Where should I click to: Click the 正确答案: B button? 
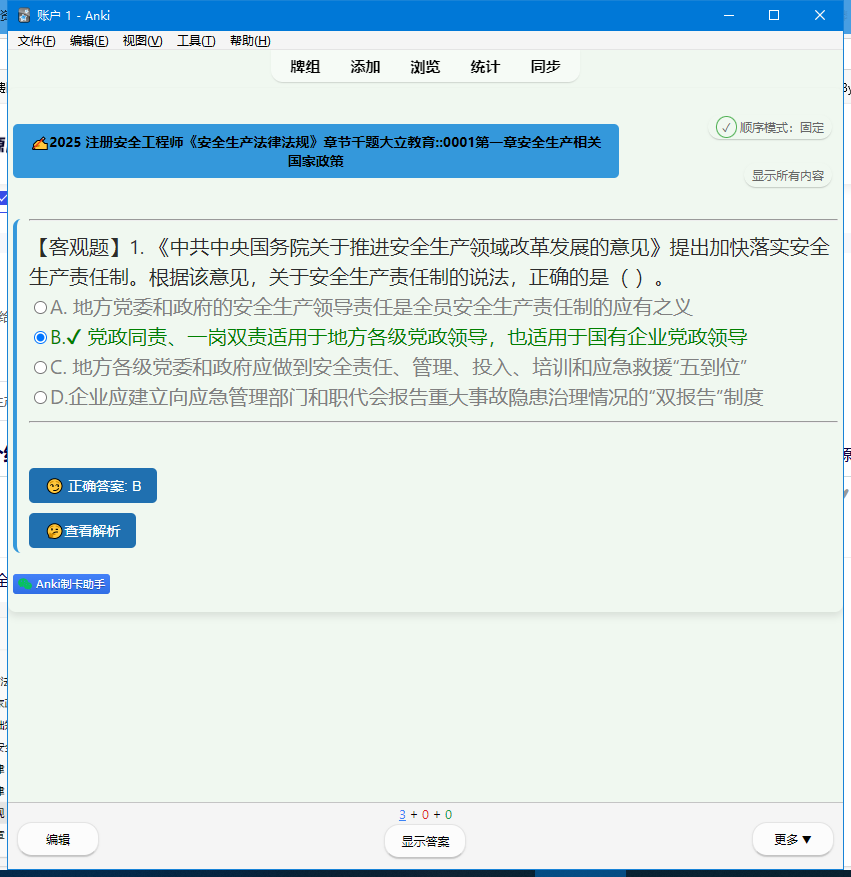[93, 485]
